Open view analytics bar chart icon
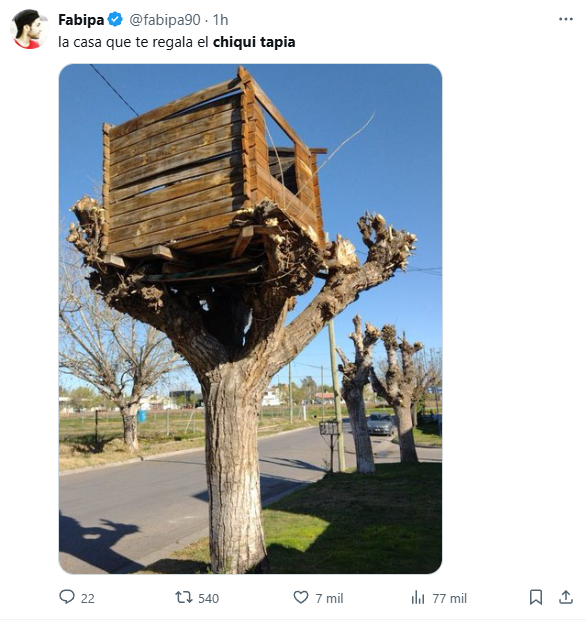This screenshot has height=621, width=586. pos(418,597)
